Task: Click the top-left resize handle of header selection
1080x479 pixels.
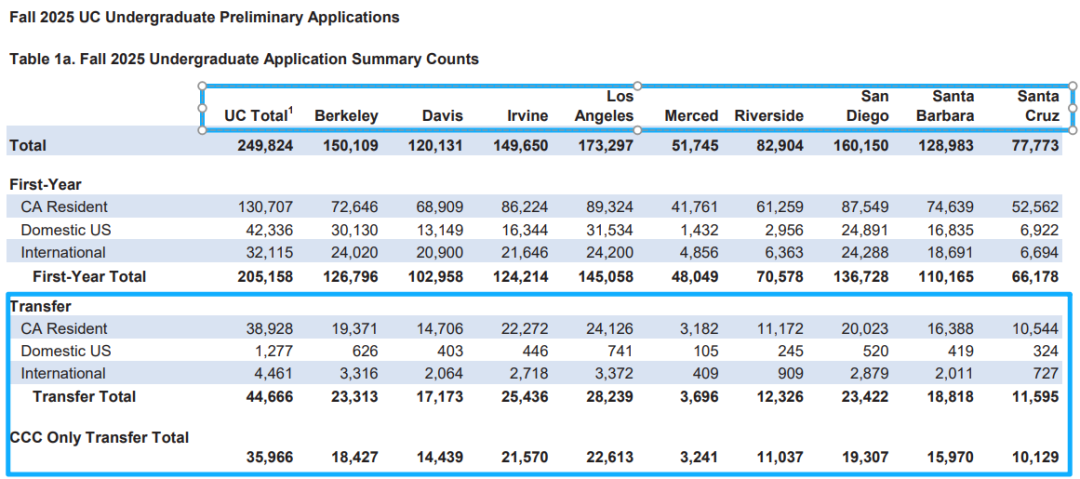Action: coord(202,86)
